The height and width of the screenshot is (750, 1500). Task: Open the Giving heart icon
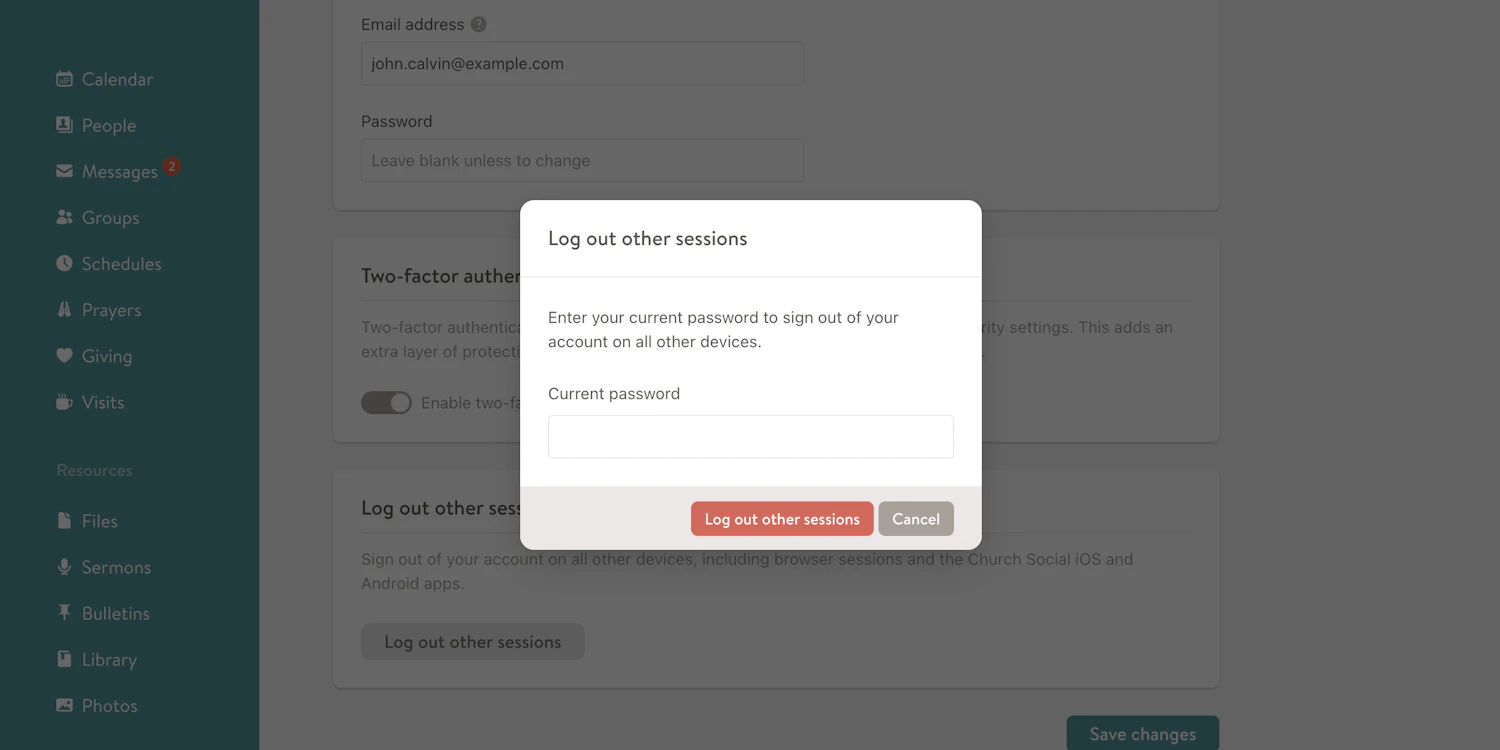(x=63, y=355)
